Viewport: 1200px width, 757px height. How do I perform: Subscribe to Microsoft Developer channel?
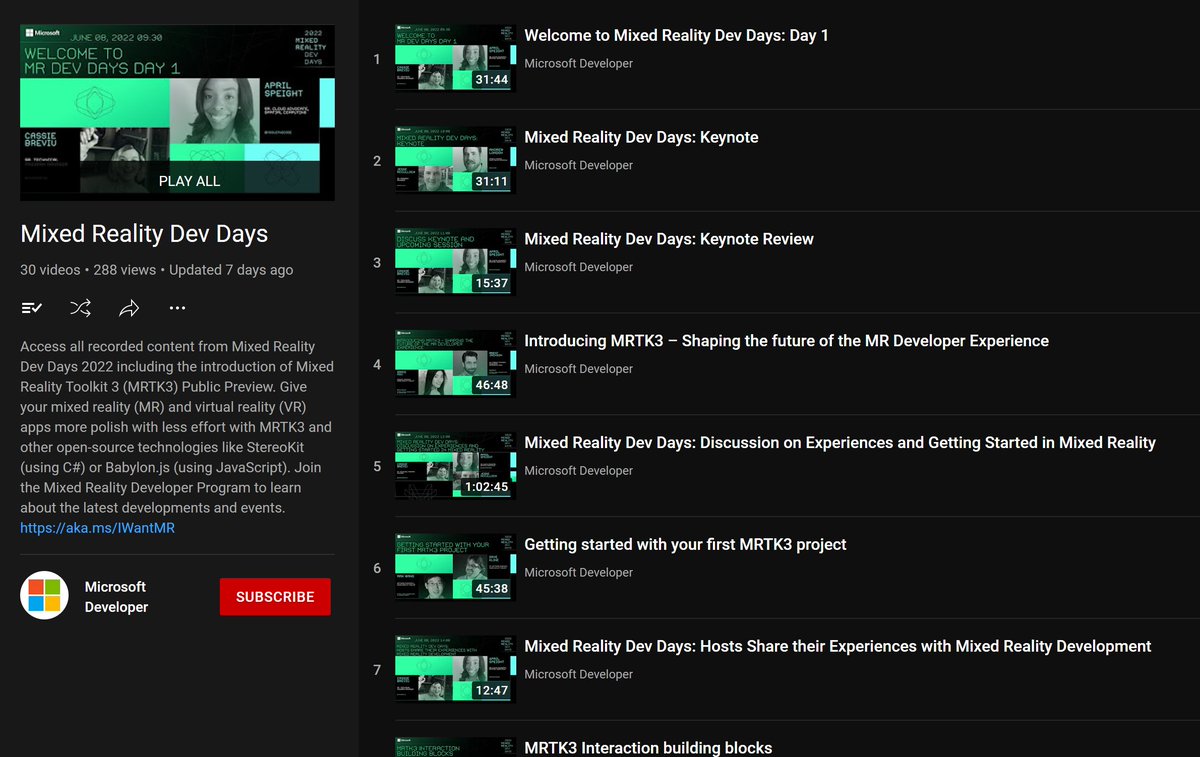click(x=275, y=597)
